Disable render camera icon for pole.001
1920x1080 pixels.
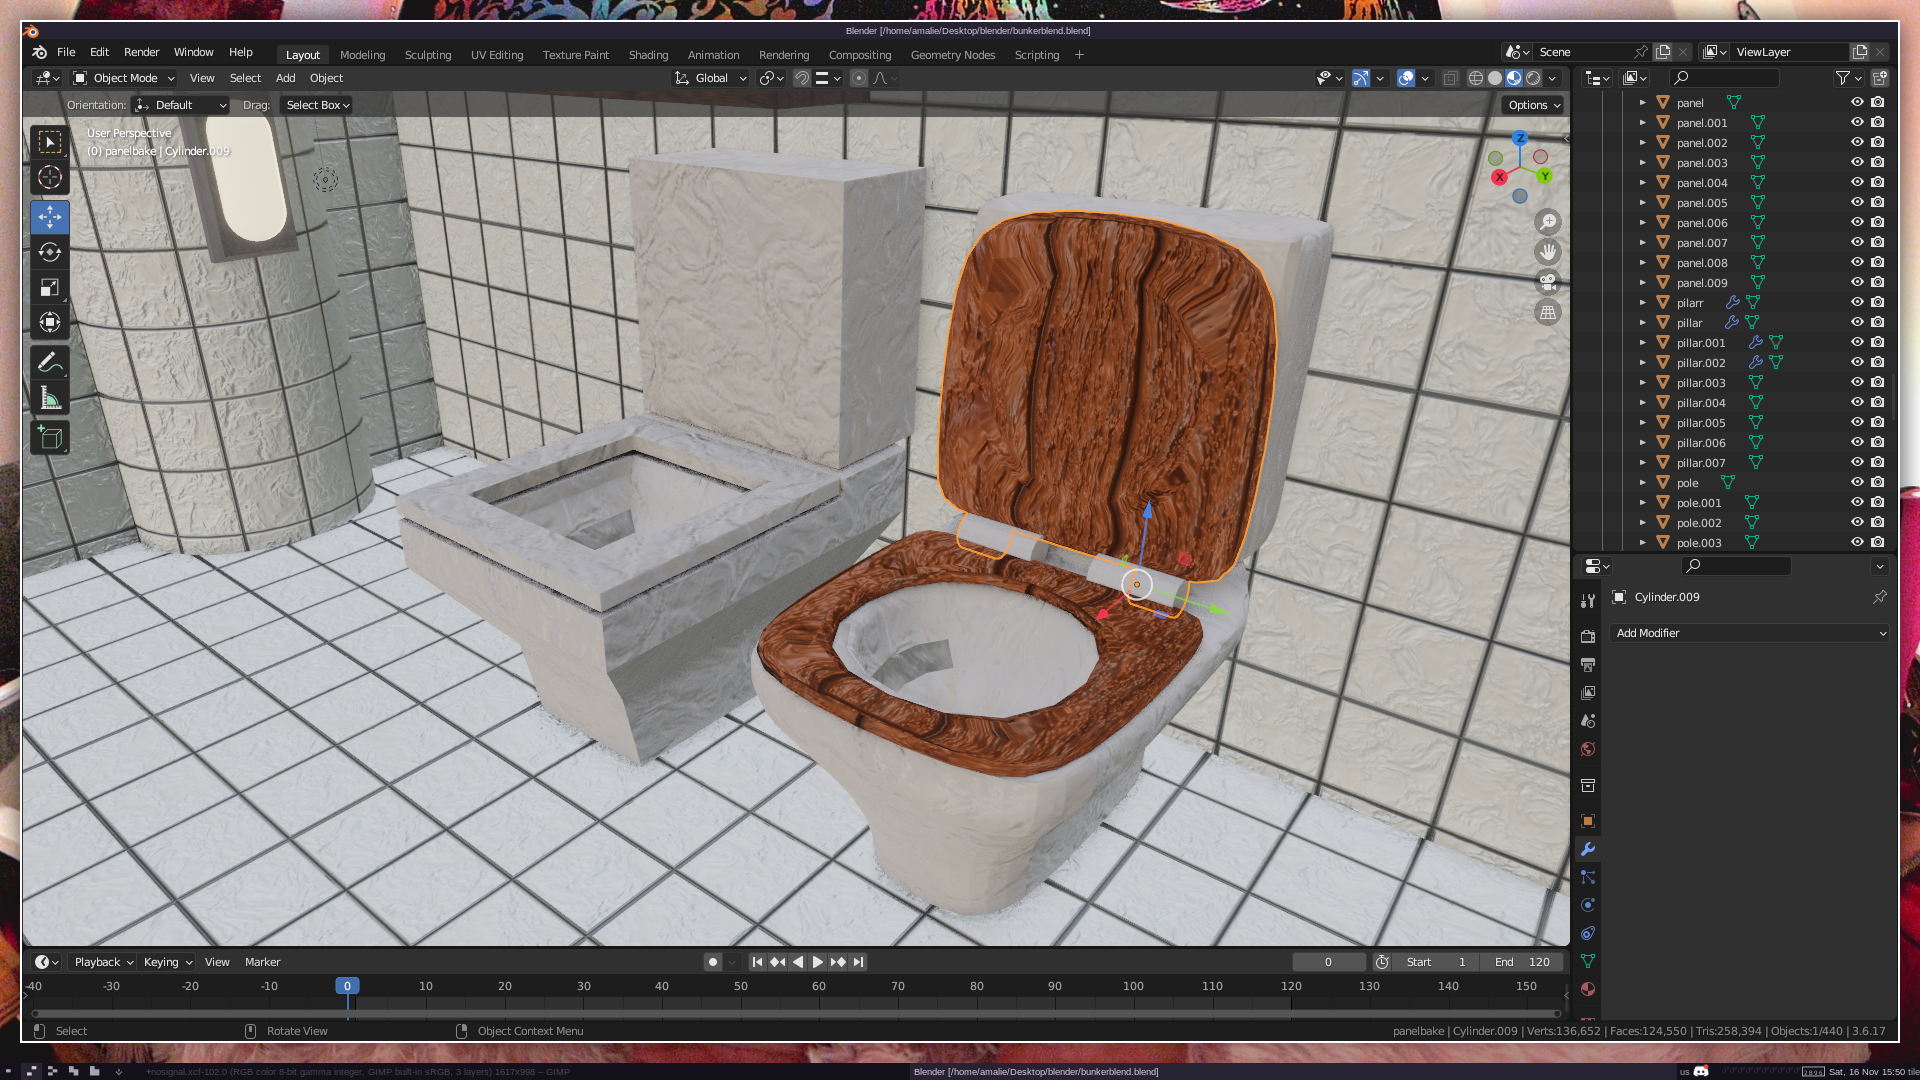pyautogui.click(x=1878, y=502)
